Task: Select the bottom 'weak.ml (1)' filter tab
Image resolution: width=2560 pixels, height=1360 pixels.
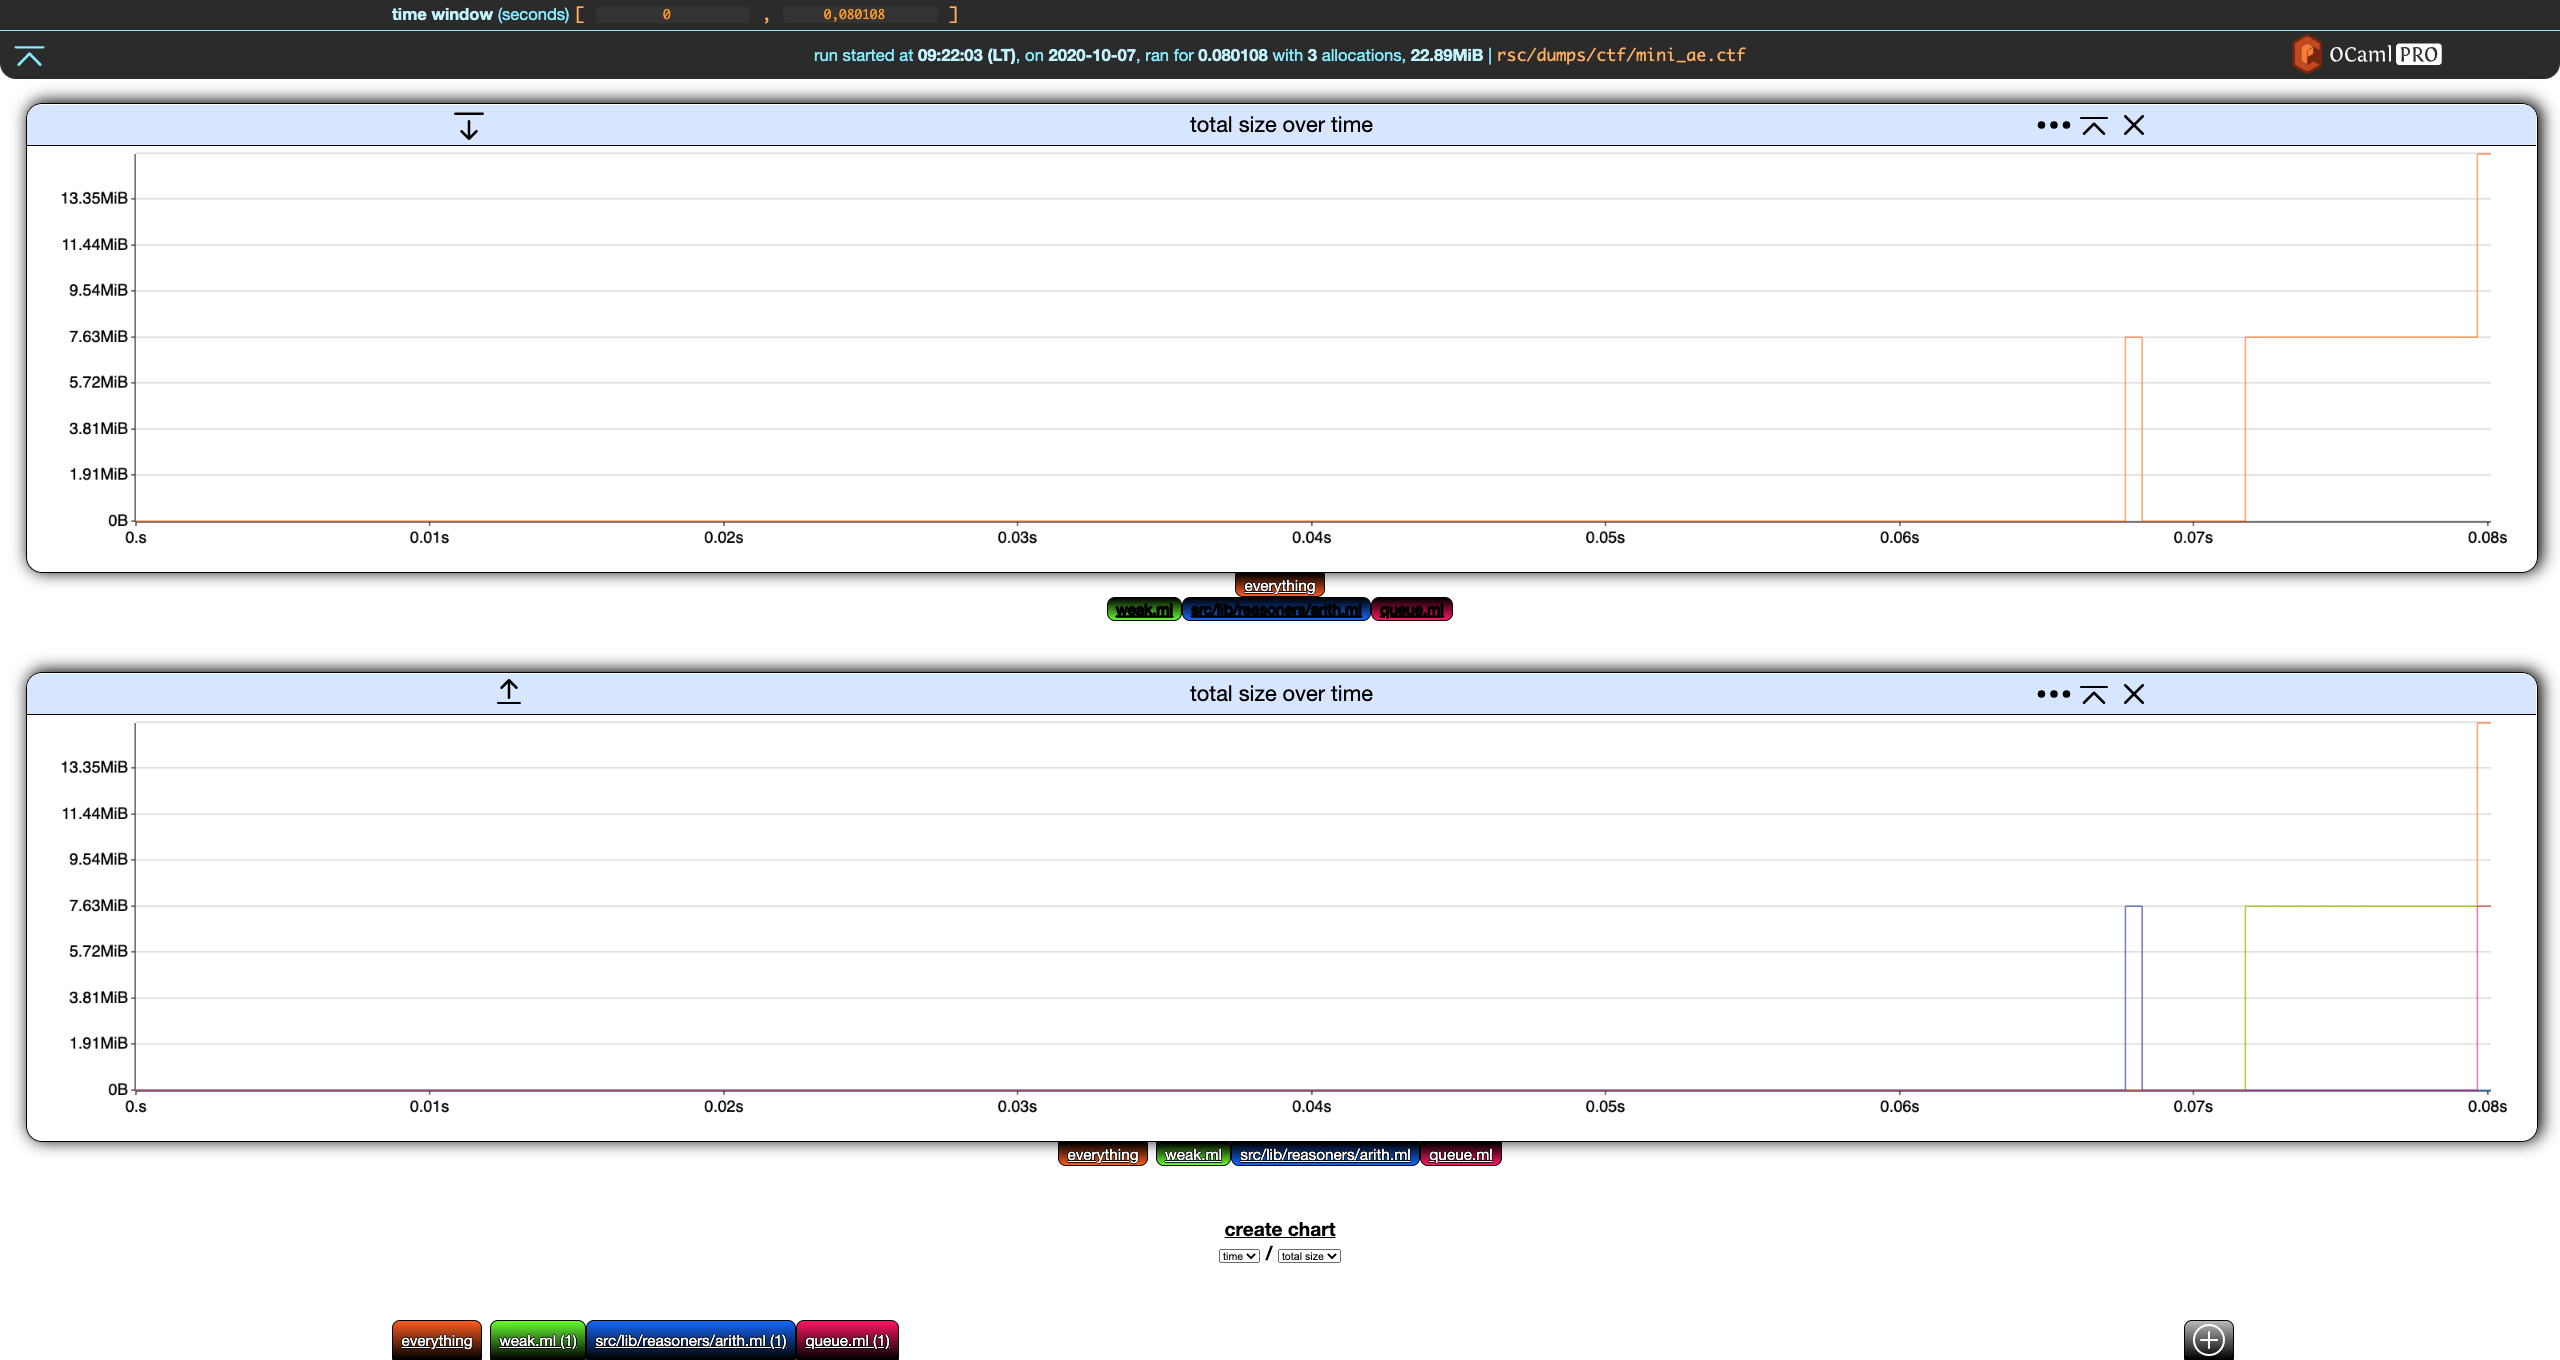Action: click(538, 1340)
